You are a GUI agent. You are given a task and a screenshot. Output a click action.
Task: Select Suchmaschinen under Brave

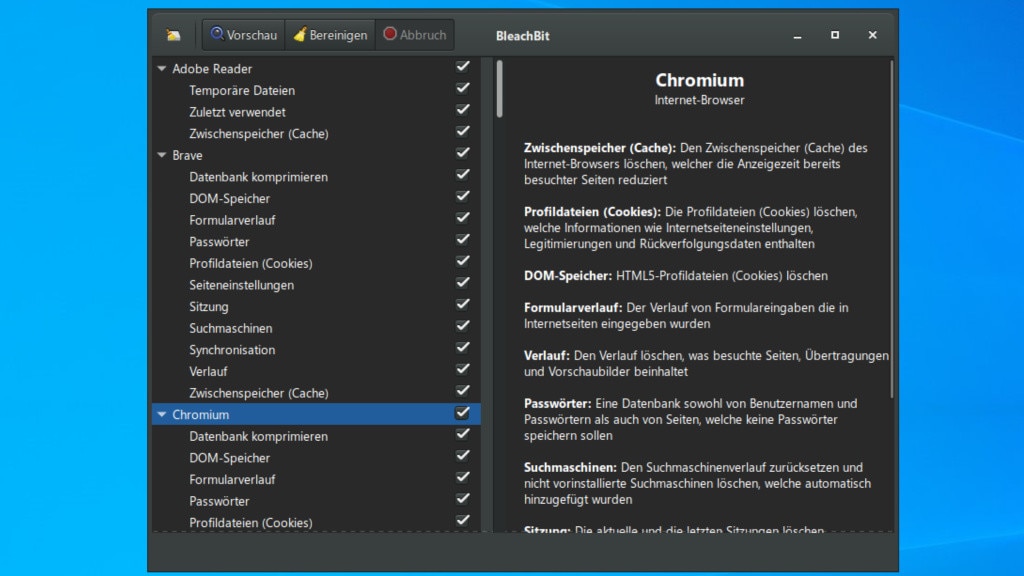click(316, 328)
